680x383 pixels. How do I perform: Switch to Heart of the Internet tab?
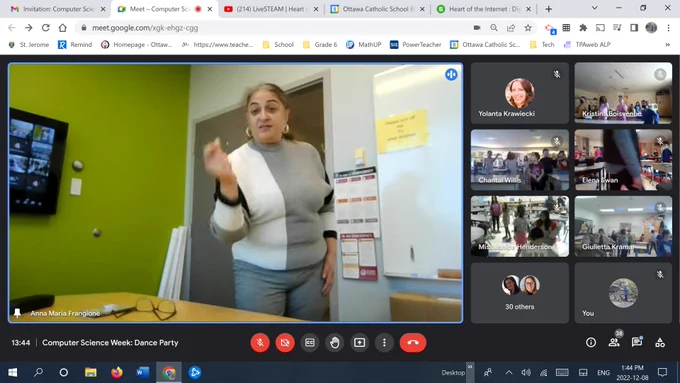point(484,9)
